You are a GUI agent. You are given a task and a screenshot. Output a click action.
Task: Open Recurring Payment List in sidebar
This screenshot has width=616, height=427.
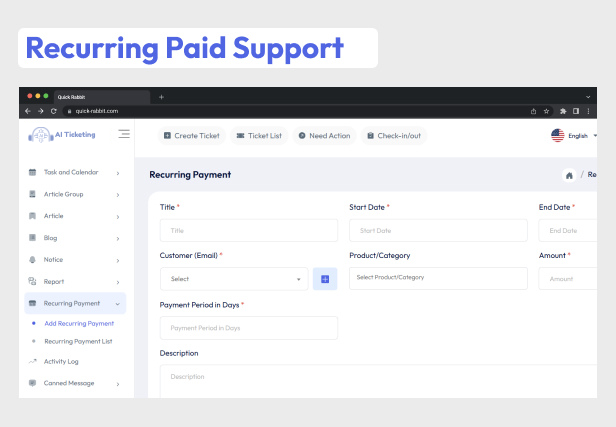[78, 341]
